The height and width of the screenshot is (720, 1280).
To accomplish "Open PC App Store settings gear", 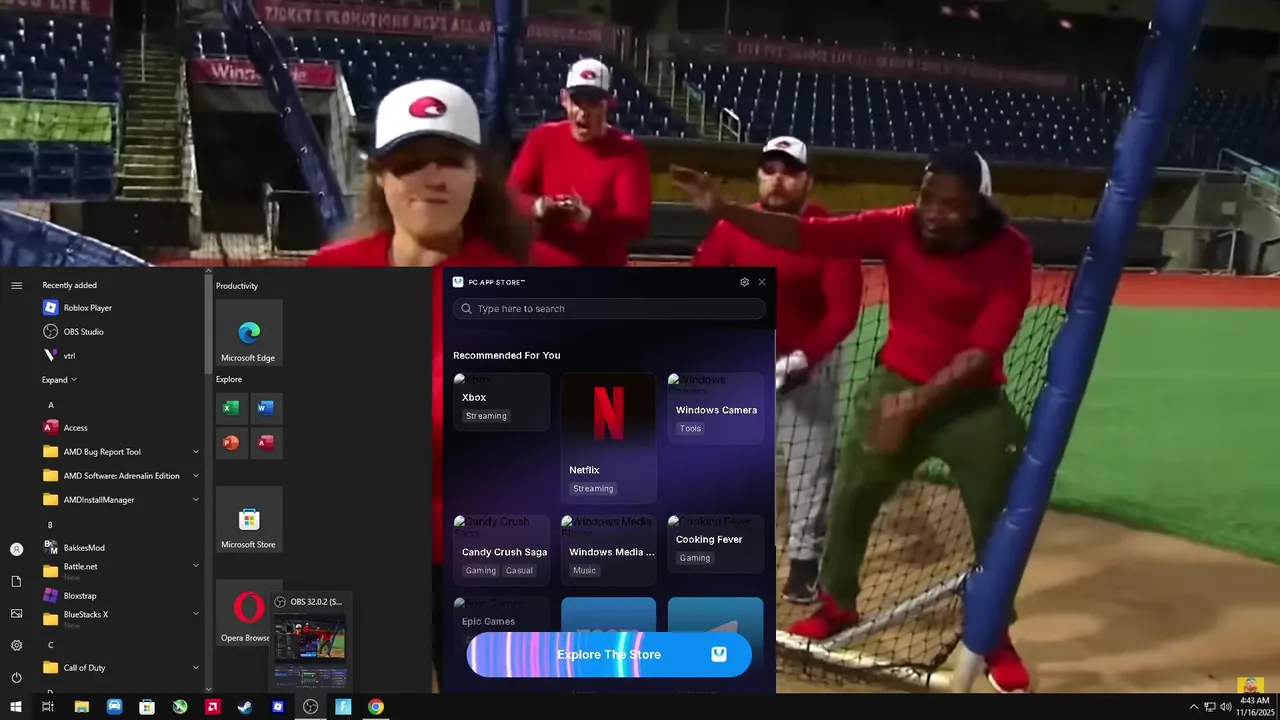I will coord(744,282).
